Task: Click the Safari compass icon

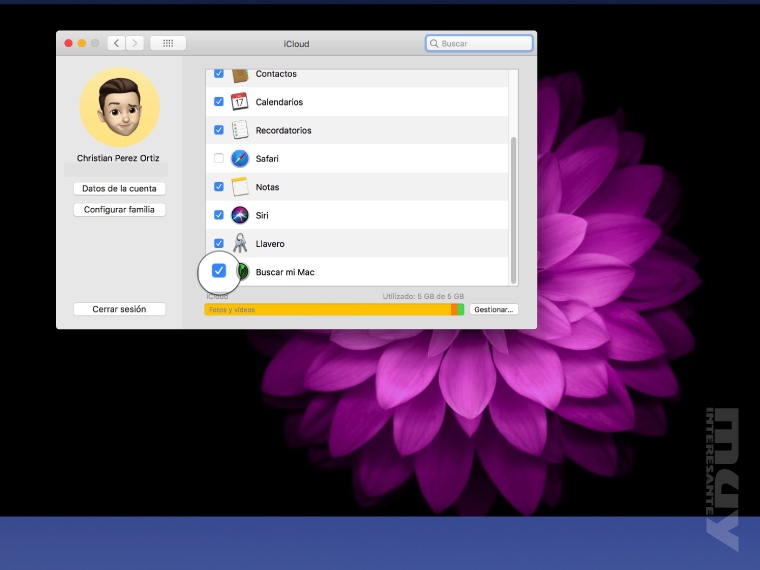Action: coord(240,158)
